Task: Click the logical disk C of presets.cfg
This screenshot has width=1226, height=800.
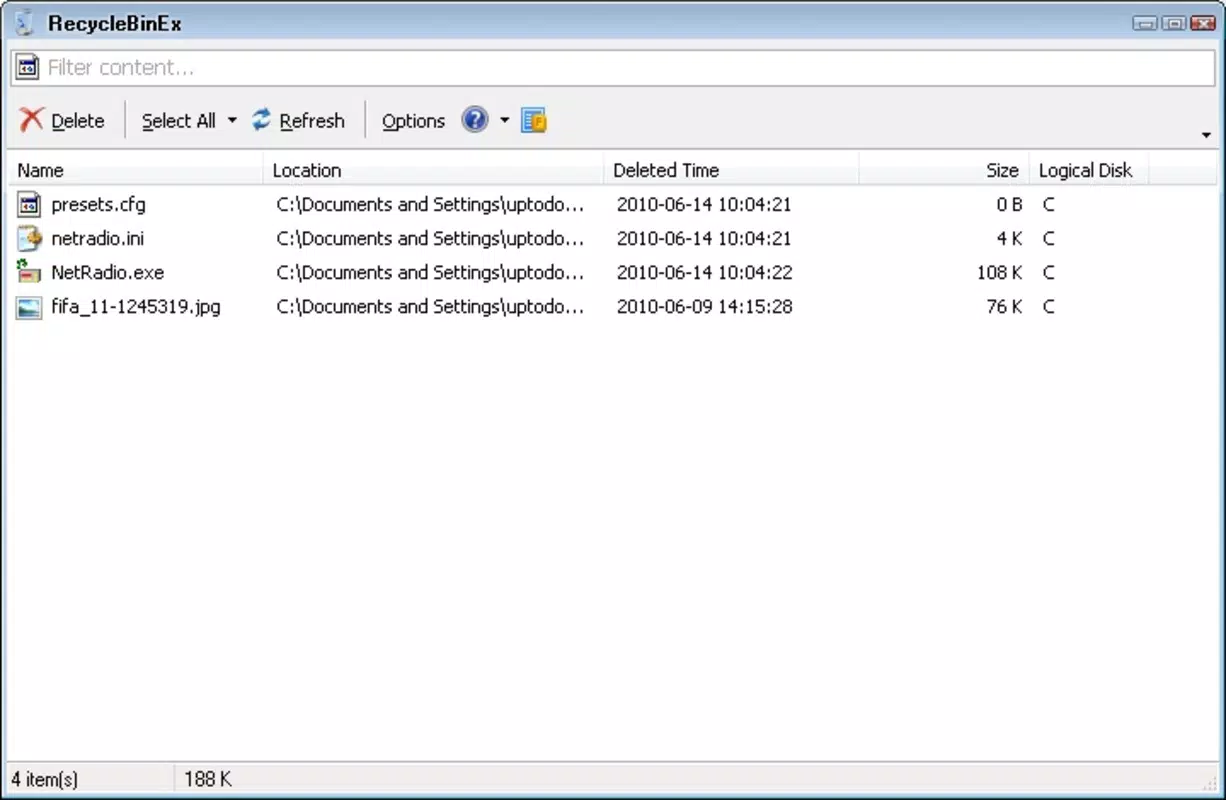Action: [1049, 204]
